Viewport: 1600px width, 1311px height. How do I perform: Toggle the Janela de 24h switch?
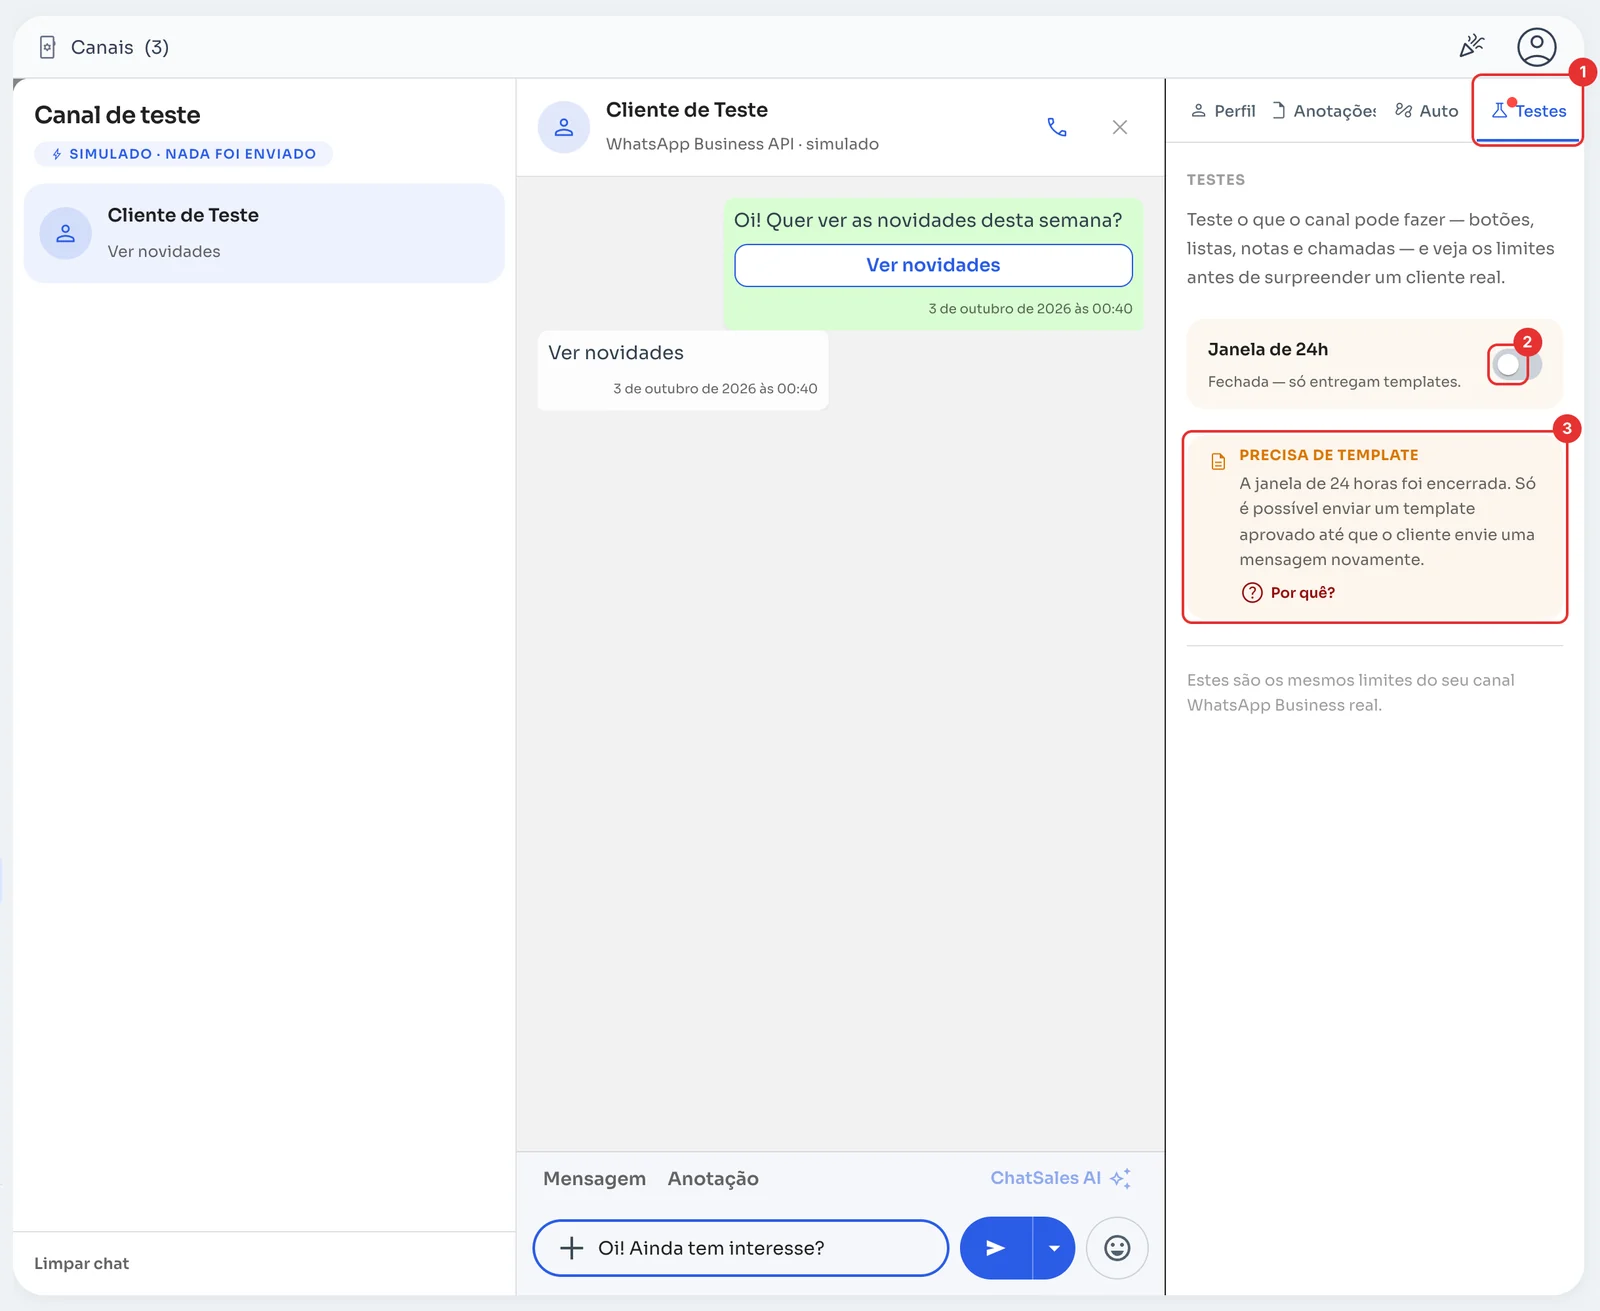pyautogui.click(x=1515, y=364)
